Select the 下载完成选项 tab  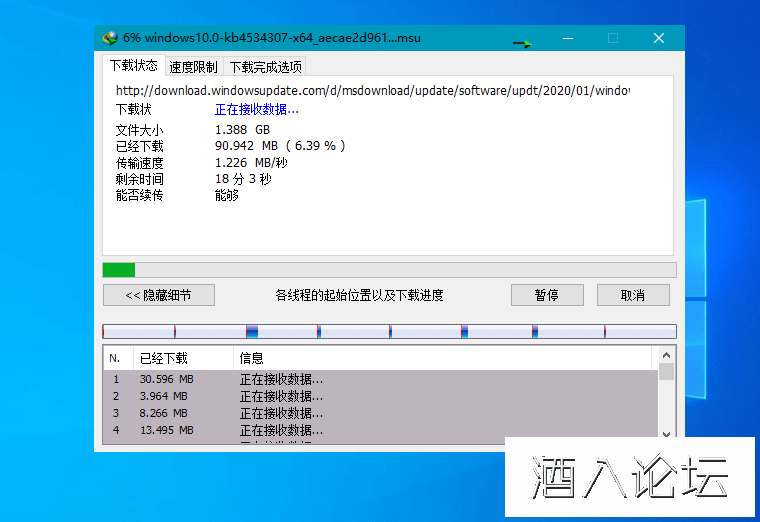pos(264,67)
